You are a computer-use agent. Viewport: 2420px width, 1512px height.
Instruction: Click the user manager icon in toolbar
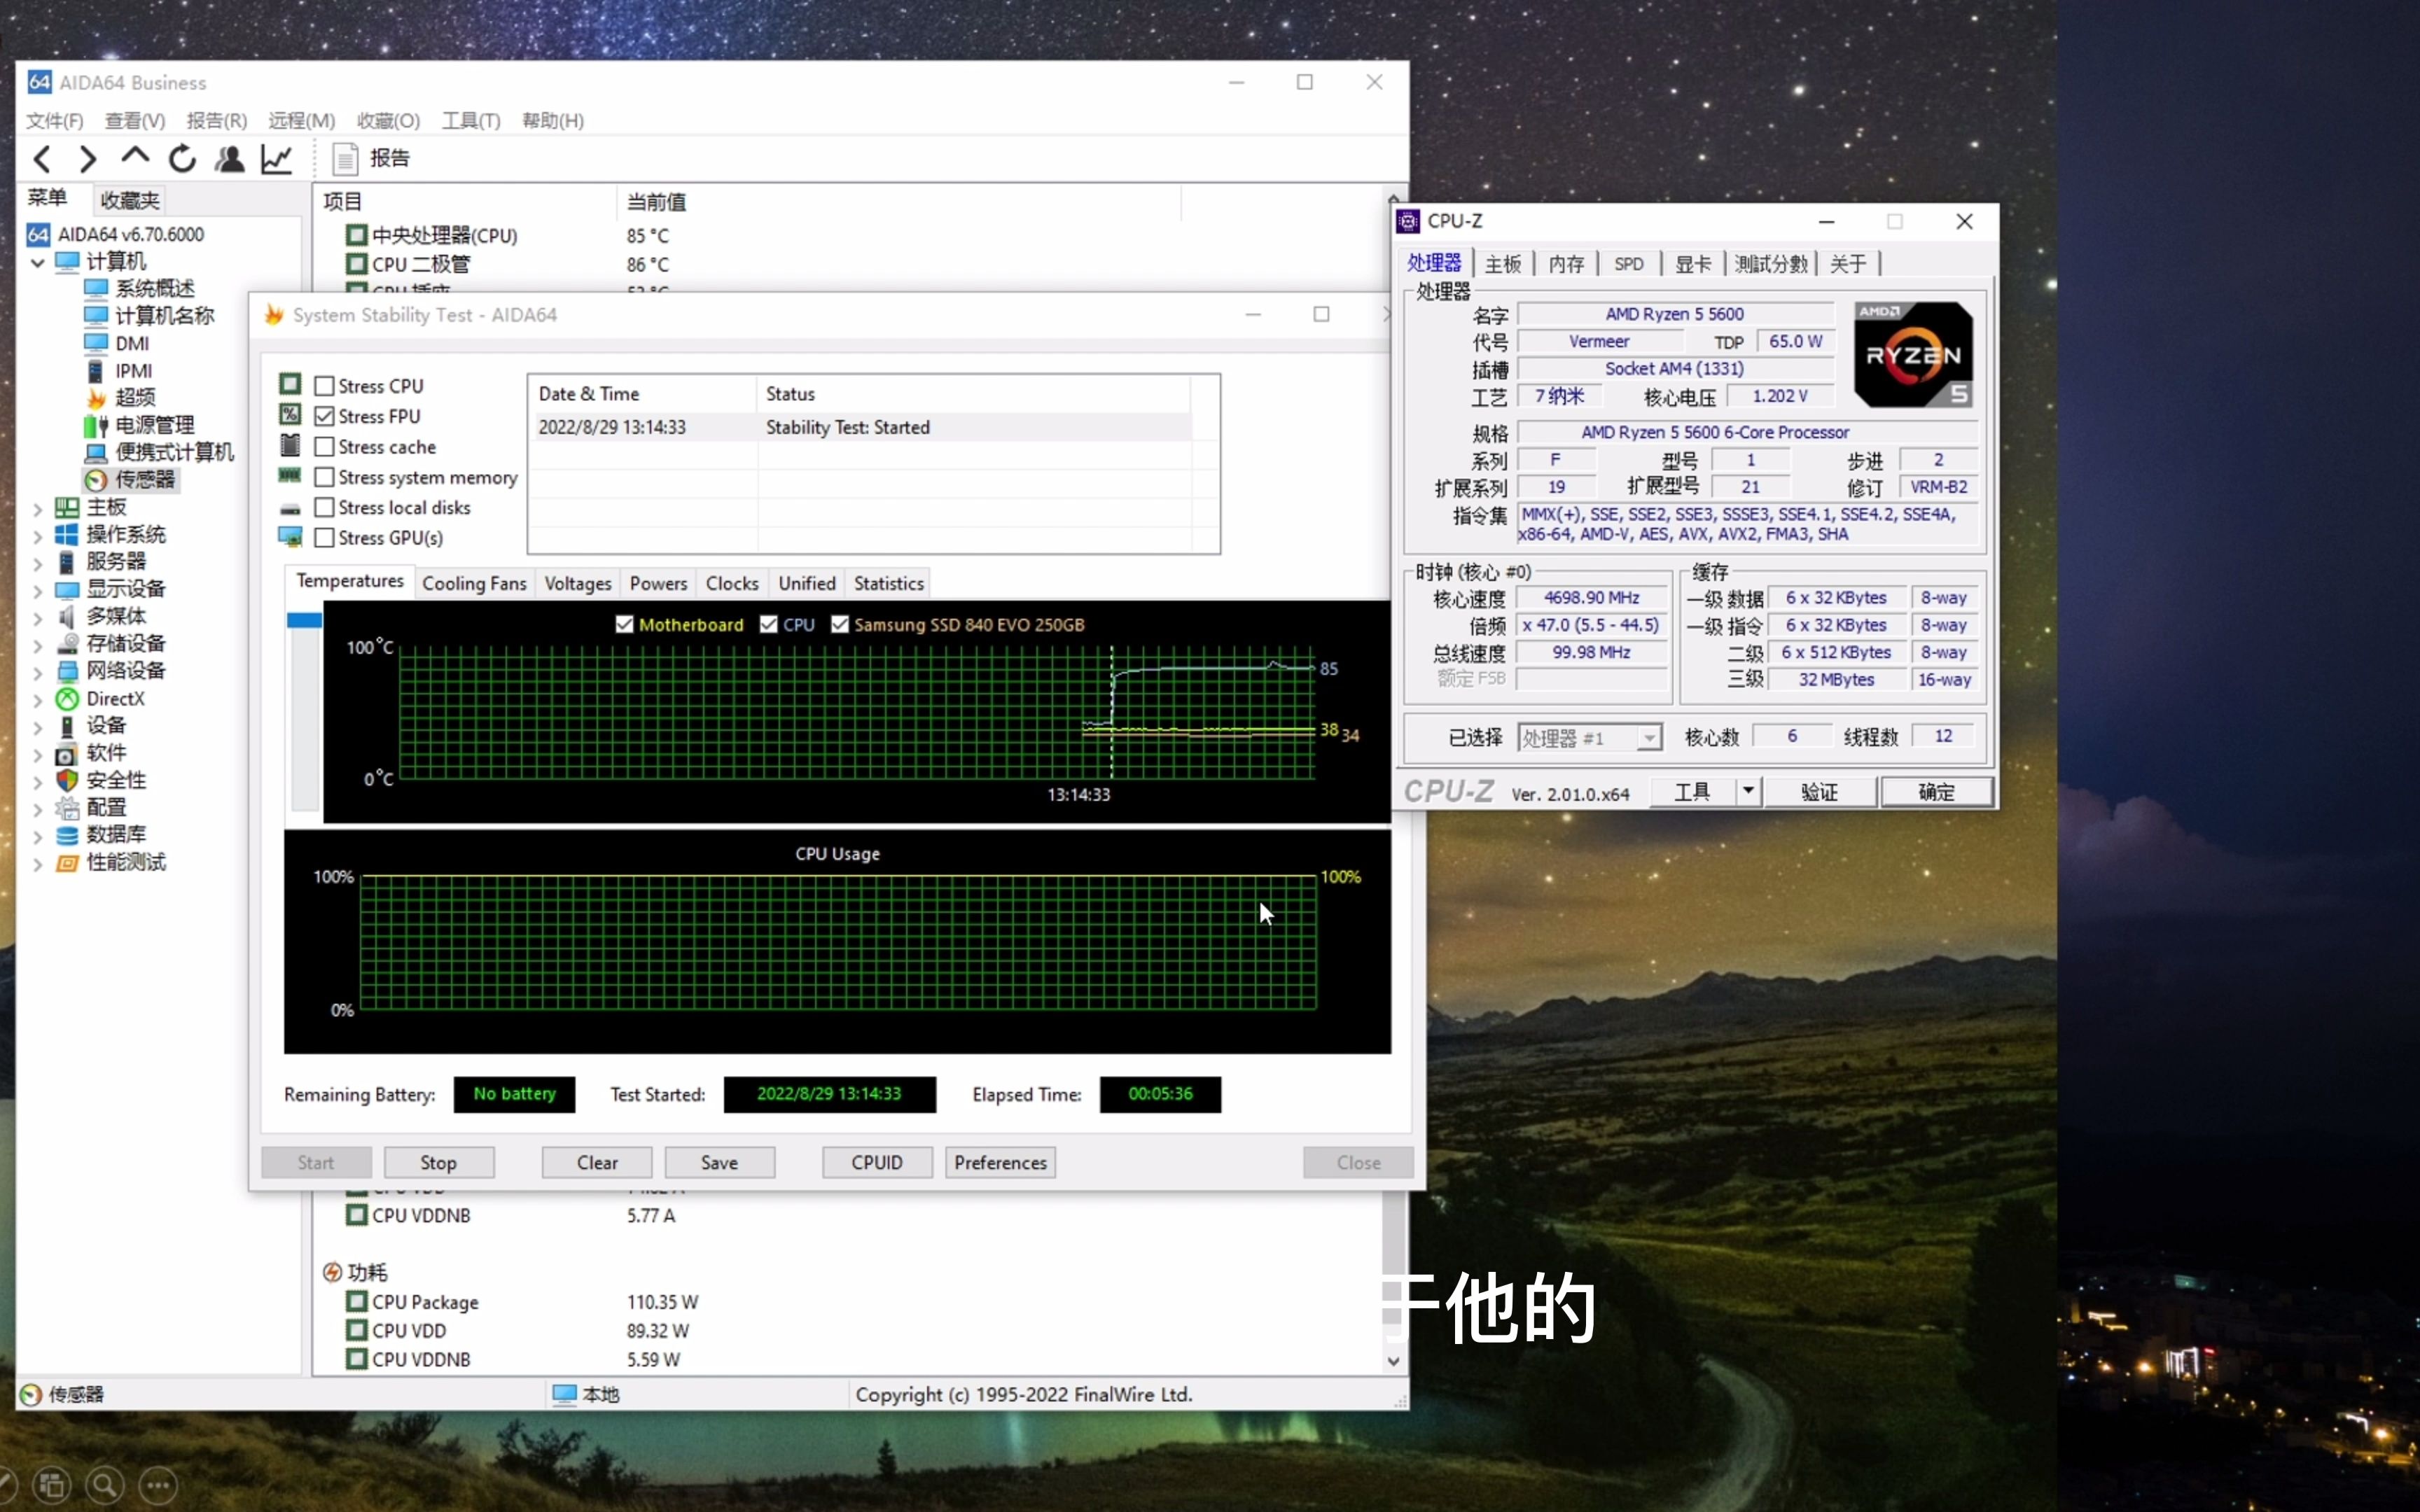pos(229,159)
